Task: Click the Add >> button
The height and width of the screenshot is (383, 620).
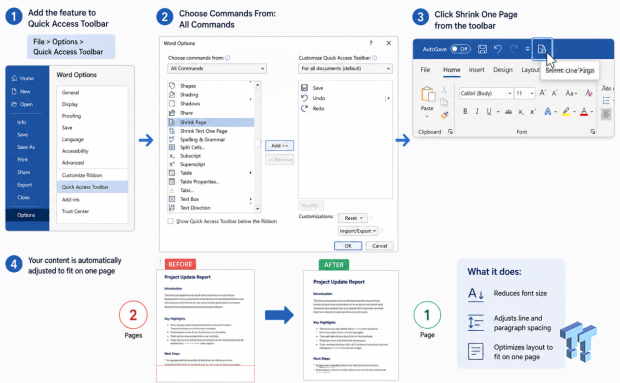Action: click(280, 146)
